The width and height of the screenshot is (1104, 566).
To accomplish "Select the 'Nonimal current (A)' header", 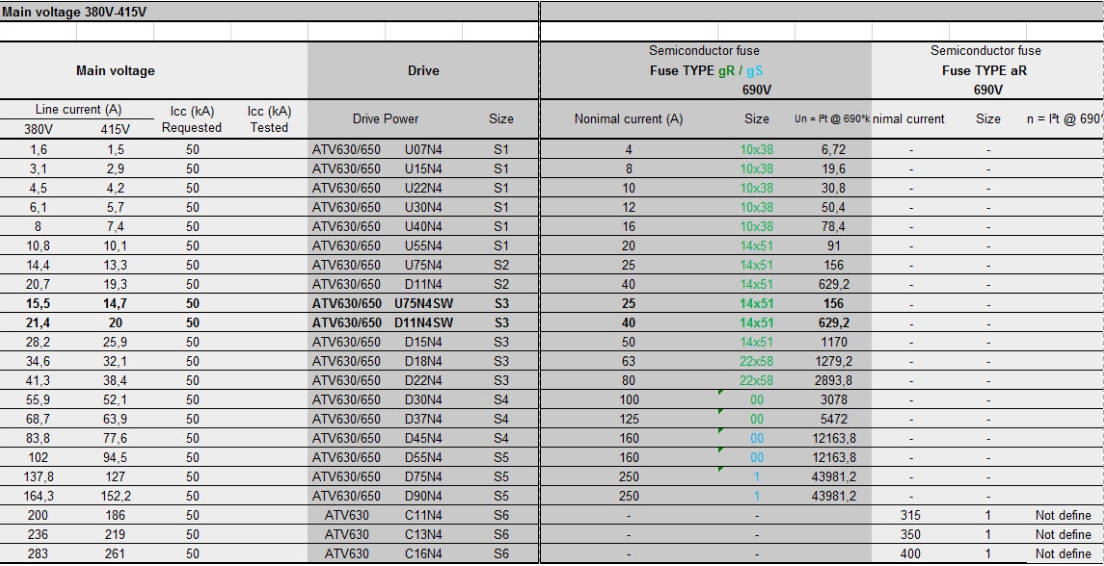I will [628, 119].
